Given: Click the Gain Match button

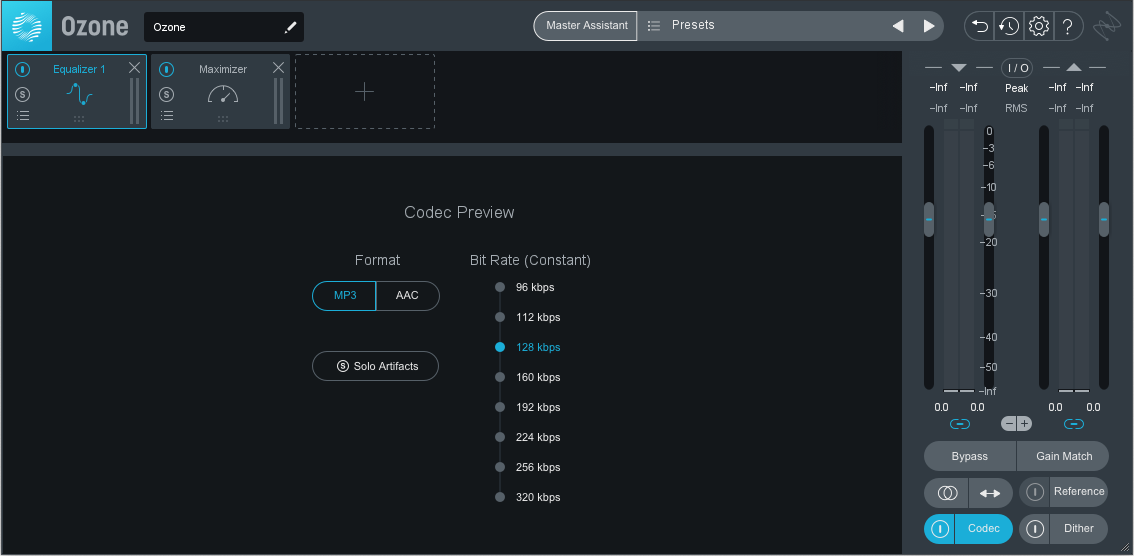Looking at the screenshot, I should pyautogui.click(x=1063, y=456).
